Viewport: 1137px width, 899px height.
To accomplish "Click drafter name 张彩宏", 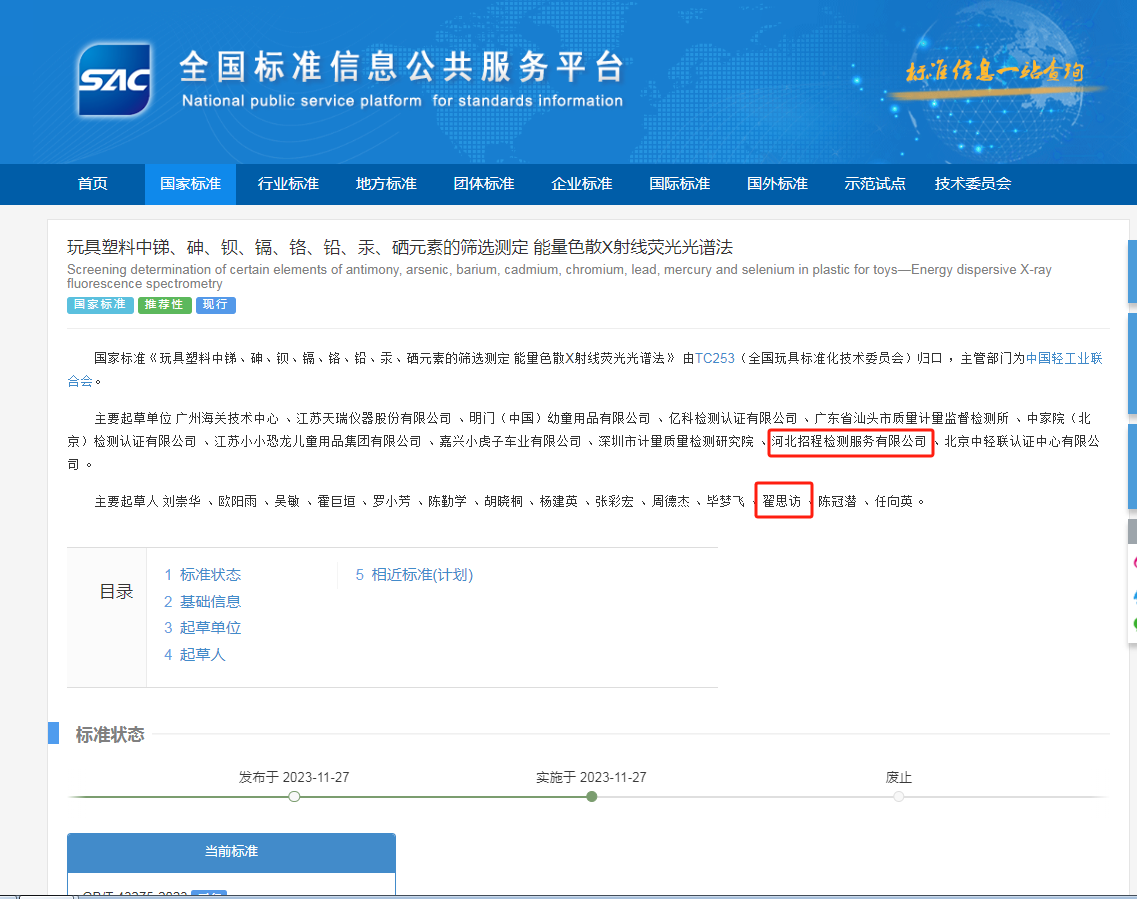I will pyautogui.click(x=614, y=502).
